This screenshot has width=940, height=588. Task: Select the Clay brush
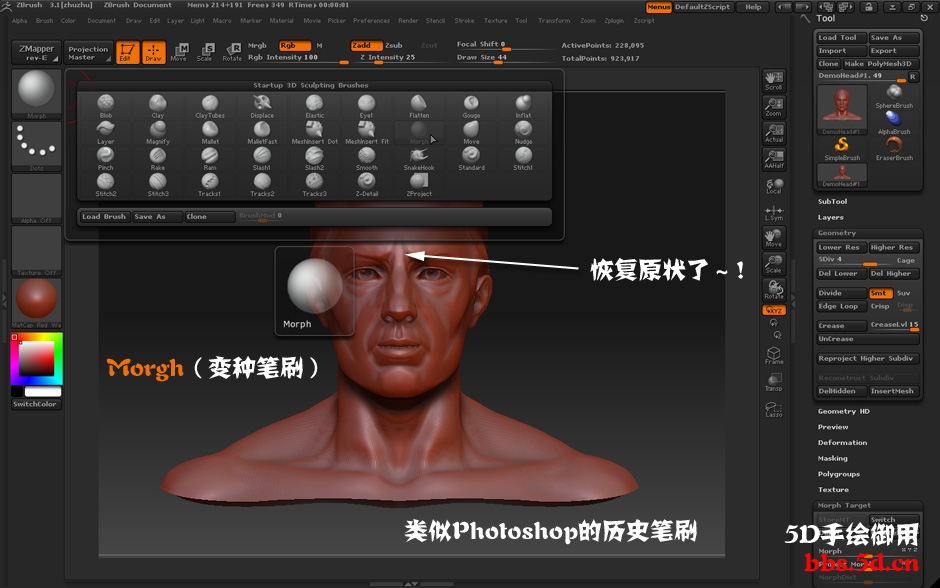click(158, 106)
